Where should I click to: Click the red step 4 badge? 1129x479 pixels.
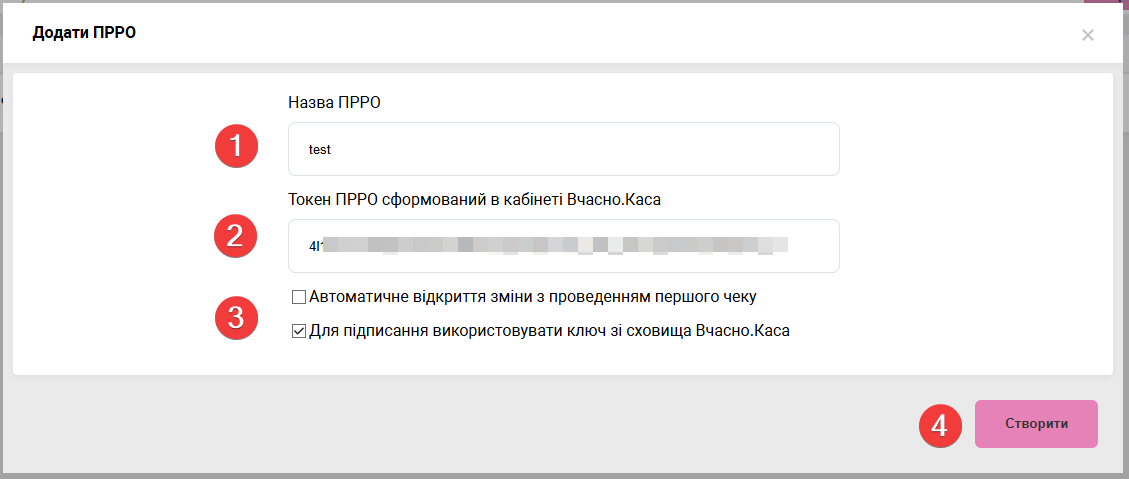[x=940, y=425]
